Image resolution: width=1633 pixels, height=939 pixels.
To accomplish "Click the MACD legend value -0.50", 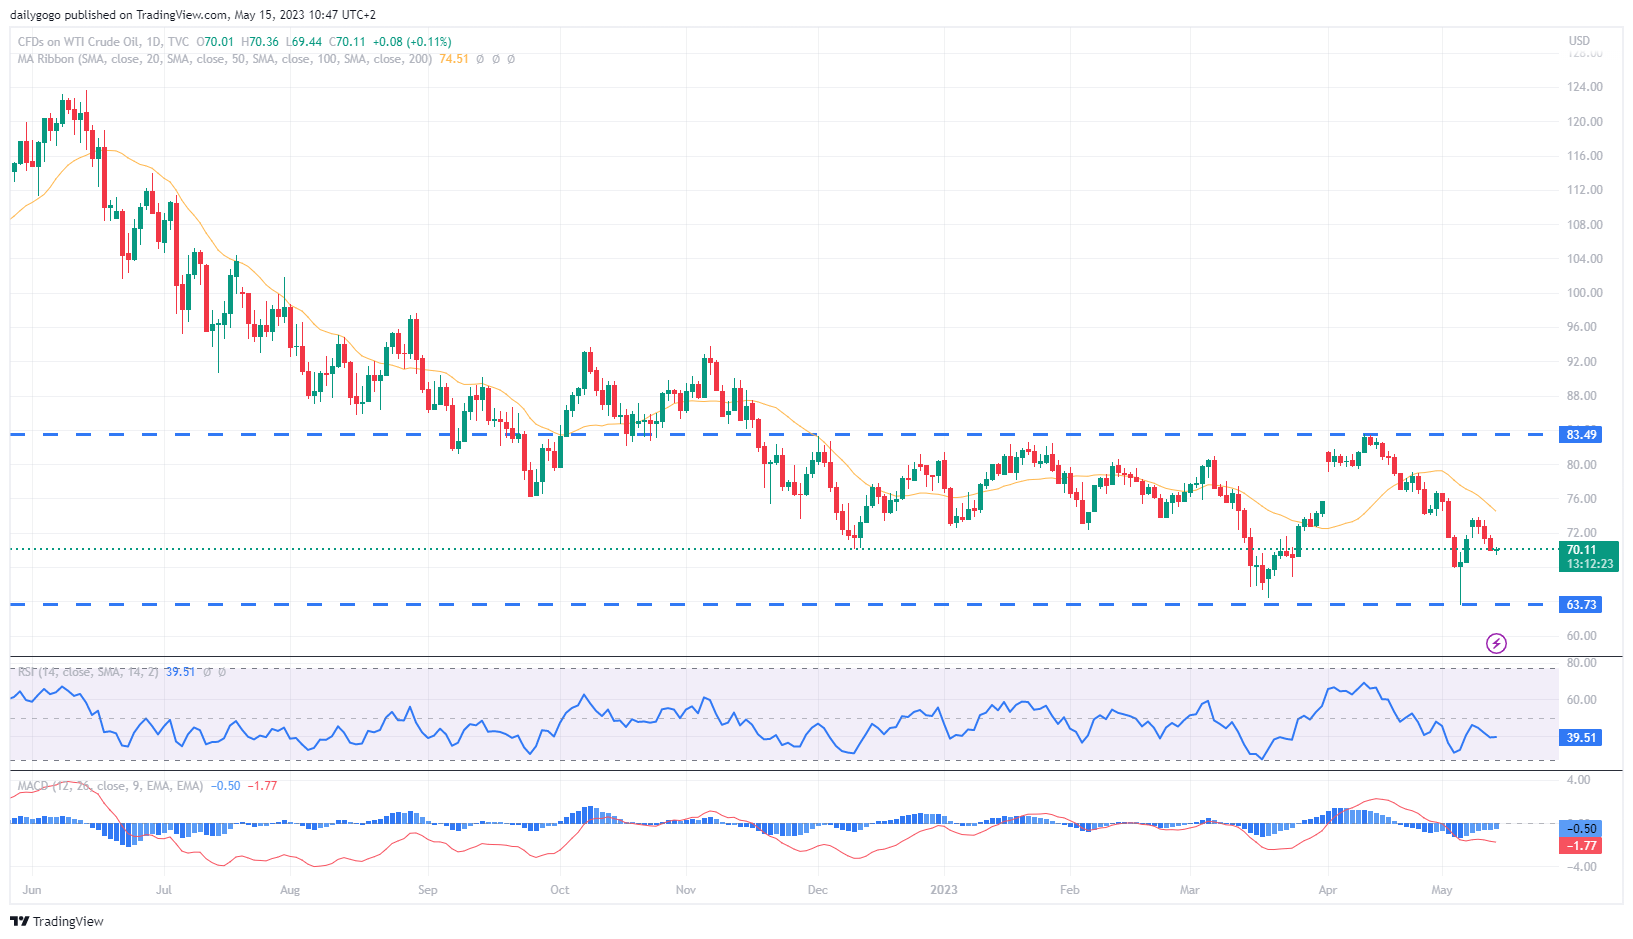I will click(x=226, y=786).
